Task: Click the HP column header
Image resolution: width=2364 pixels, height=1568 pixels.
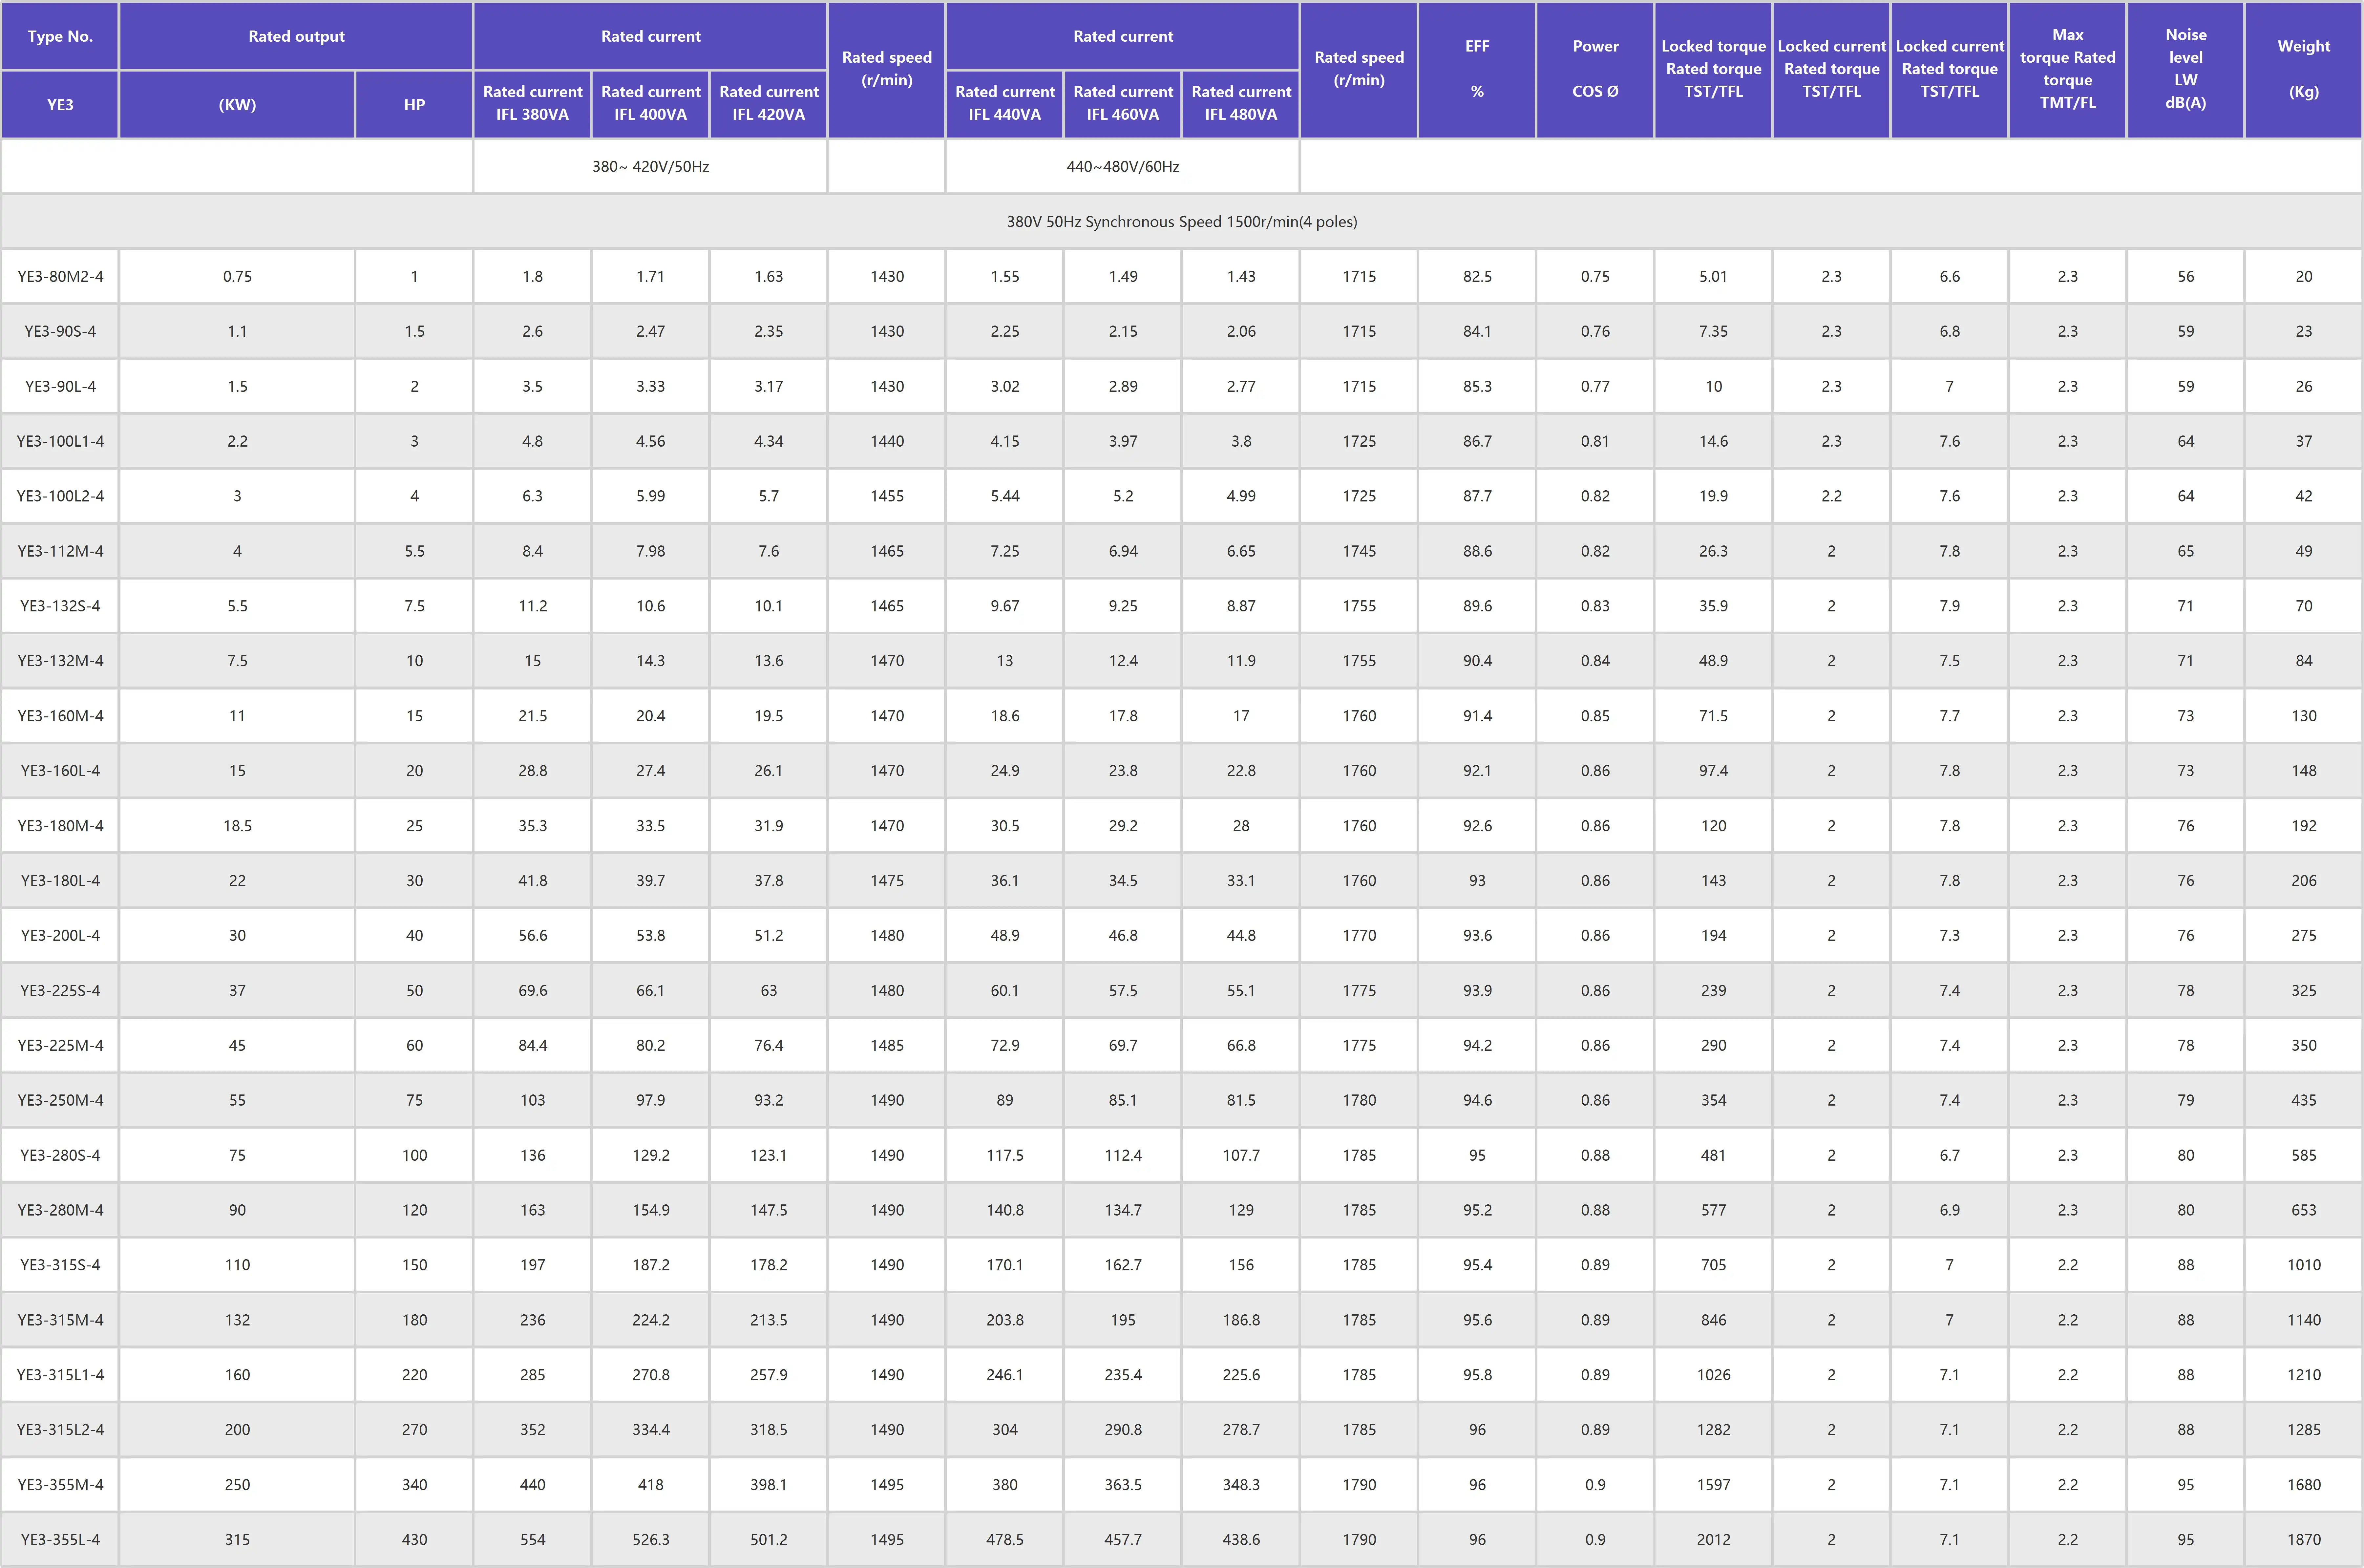Action: point(414,104)
